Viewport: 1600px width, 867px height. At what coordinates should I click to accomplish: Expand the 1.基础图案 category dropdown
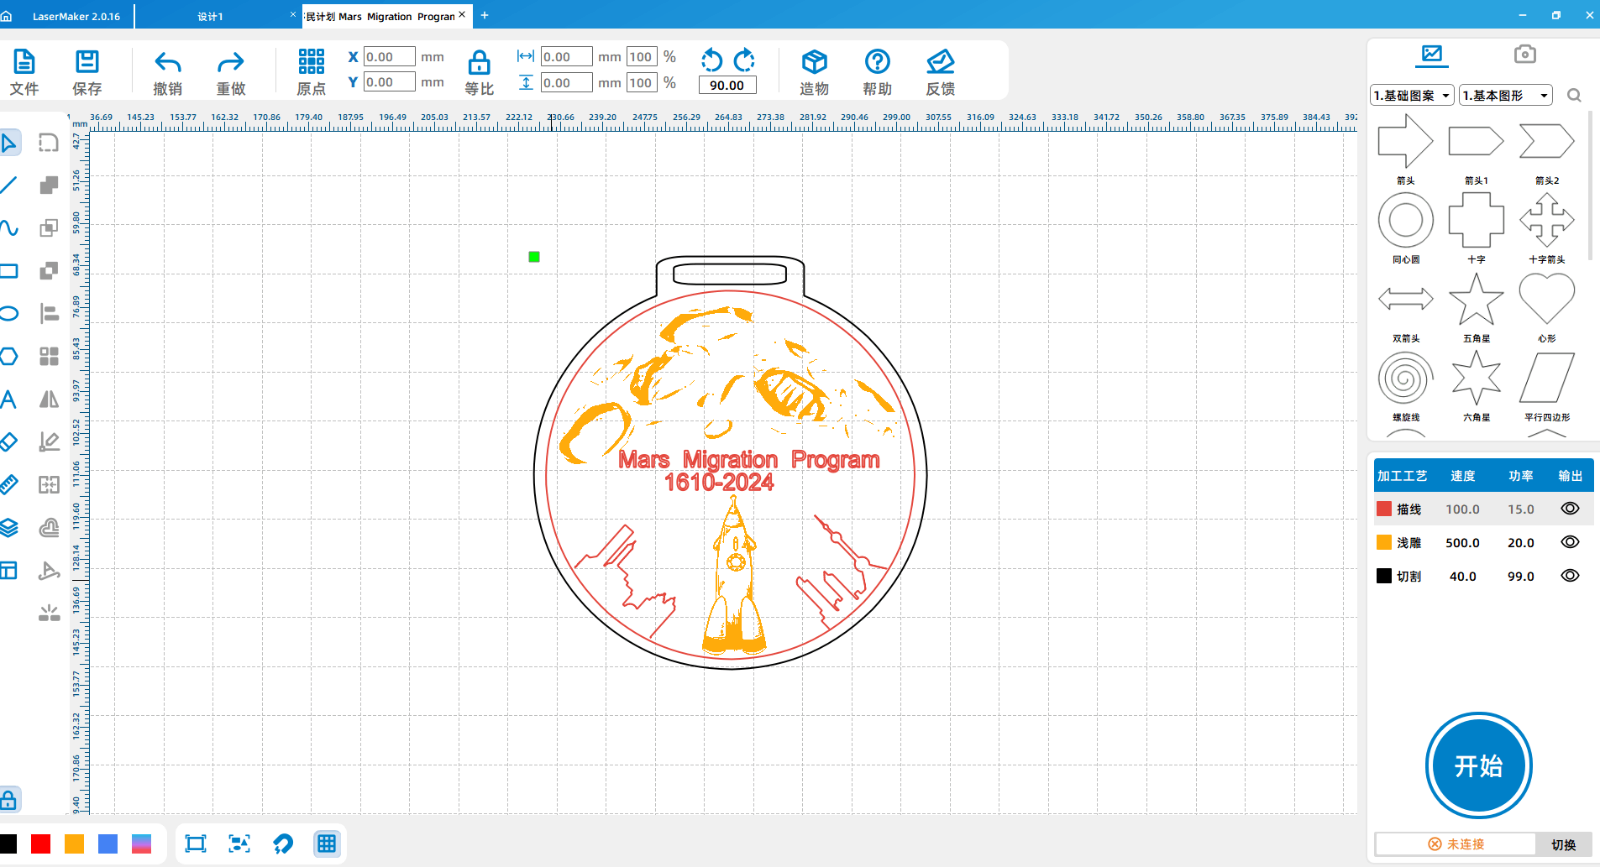point(1411,96)
